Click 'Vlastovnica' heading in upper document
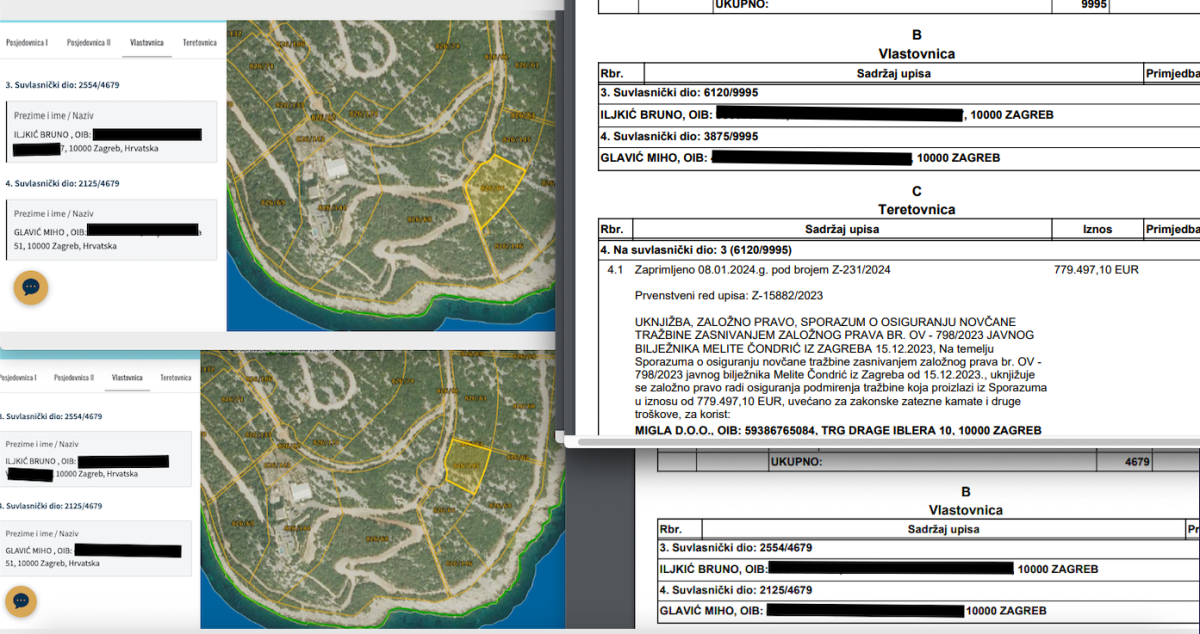Image resolution: width=1200 pixels, height=634 pixels. 917,54
